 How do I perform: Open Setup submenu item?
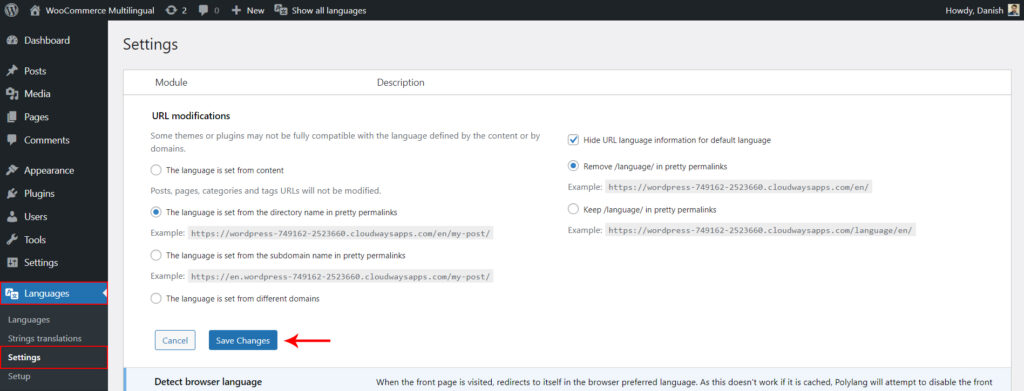19,377
